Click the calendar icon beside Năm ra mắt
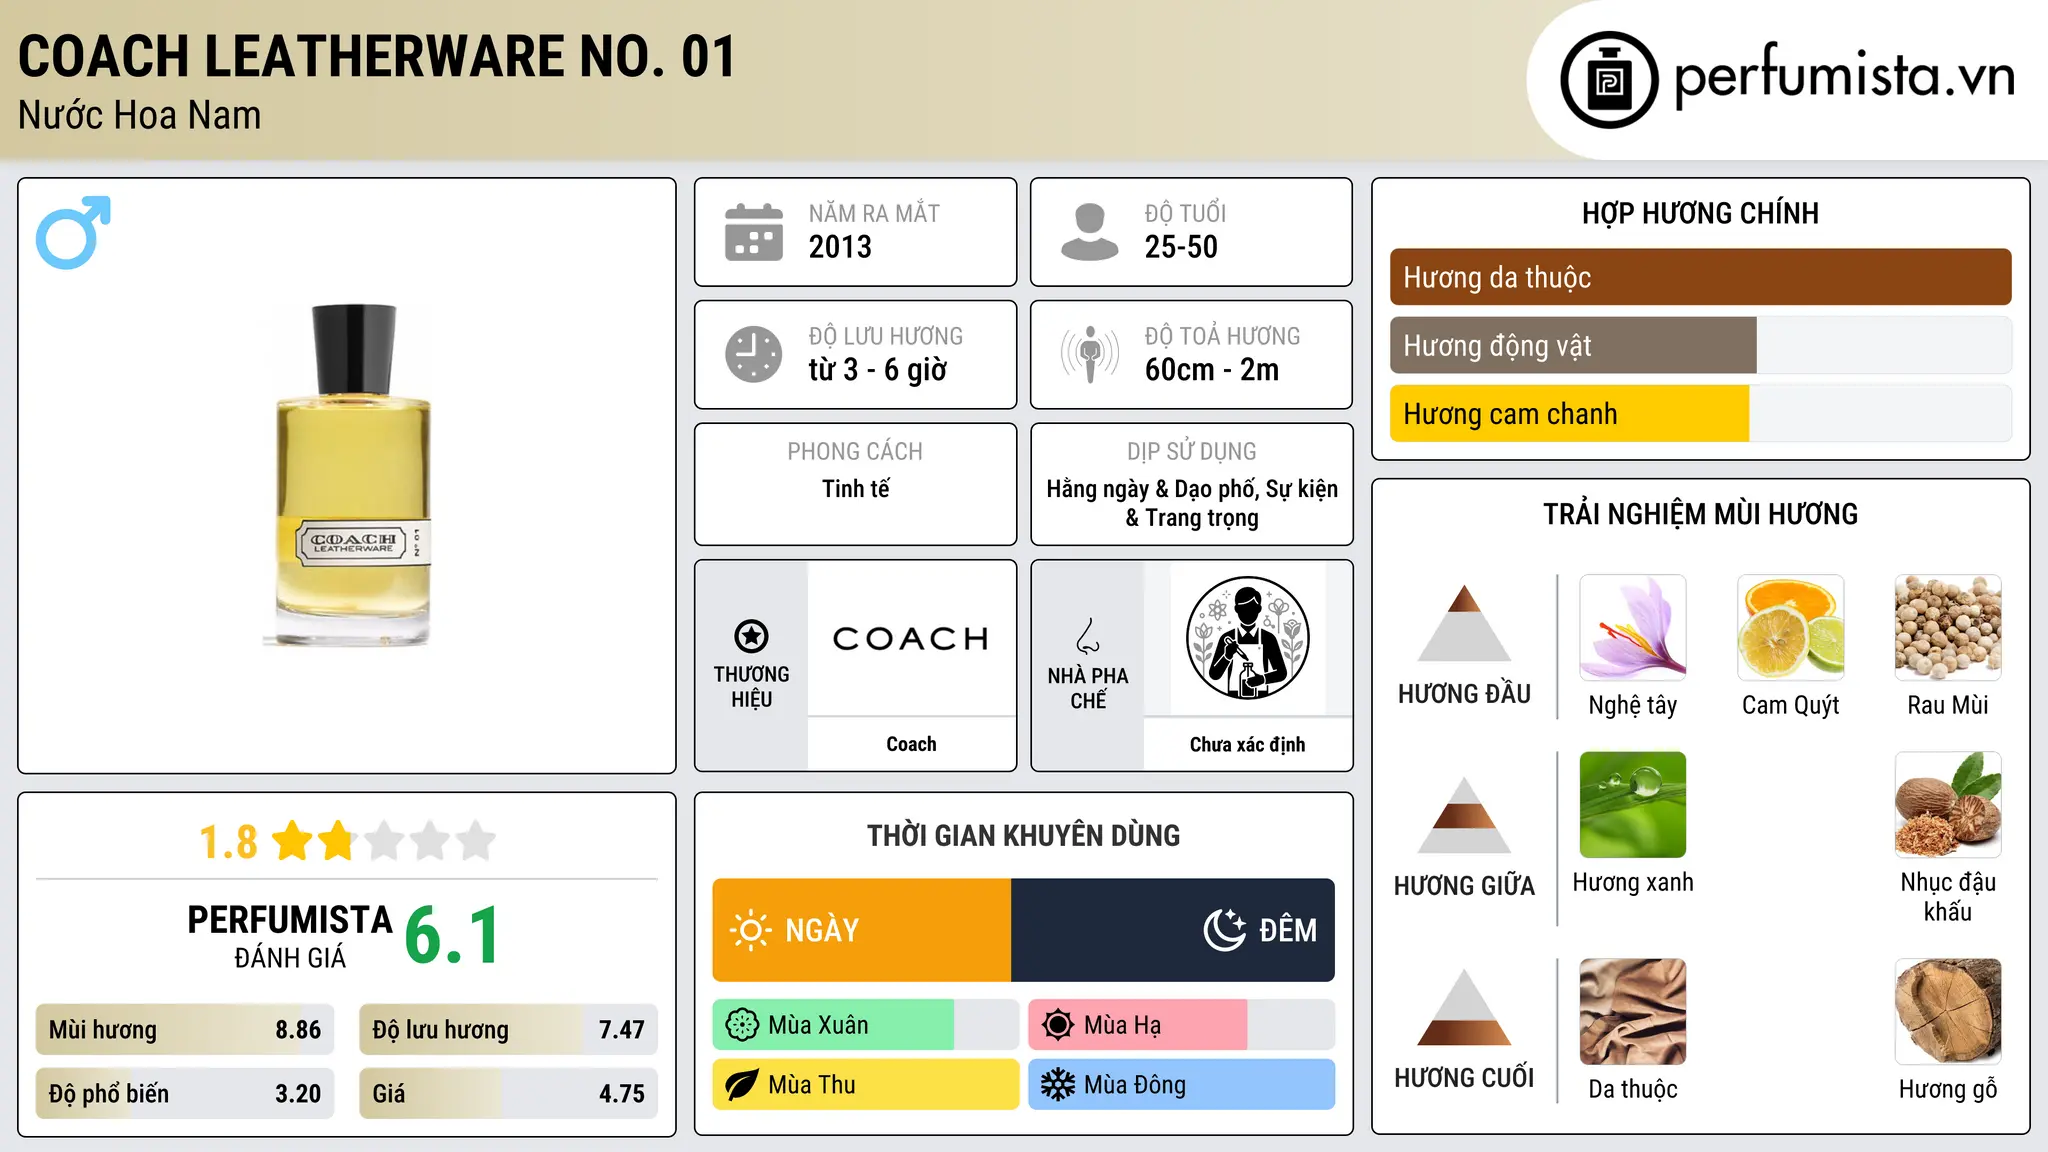Image resolution: width=2048 pixels, height=1152 pixels. point(753,232)
